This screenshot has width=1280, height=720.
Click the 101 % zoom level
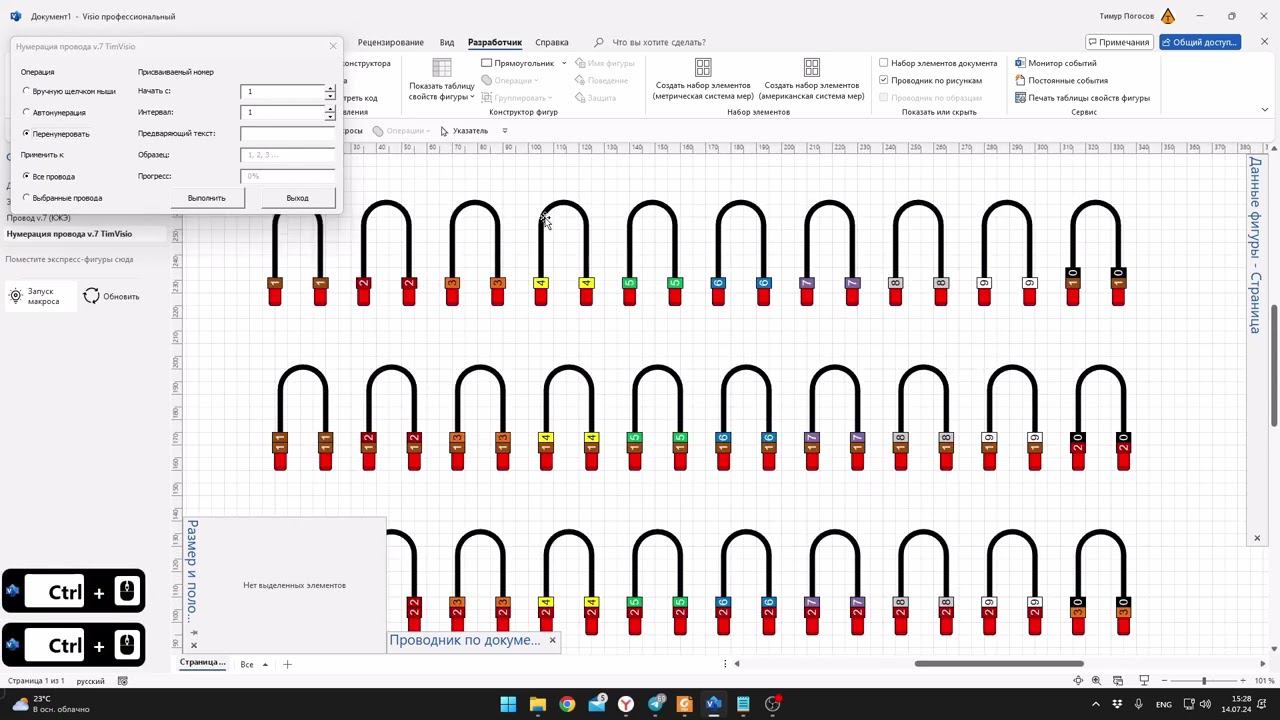click(1264, 681)
